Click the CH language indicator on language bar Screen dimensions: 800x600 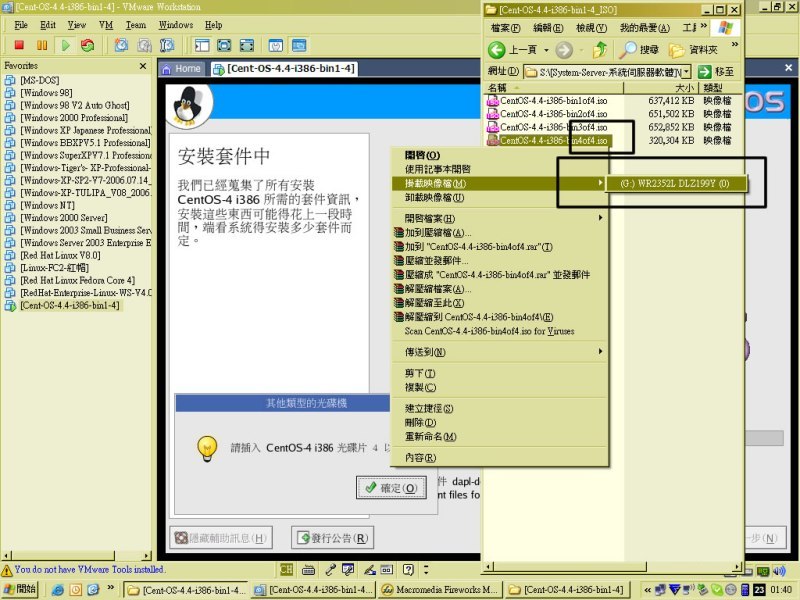click(286, 569)
